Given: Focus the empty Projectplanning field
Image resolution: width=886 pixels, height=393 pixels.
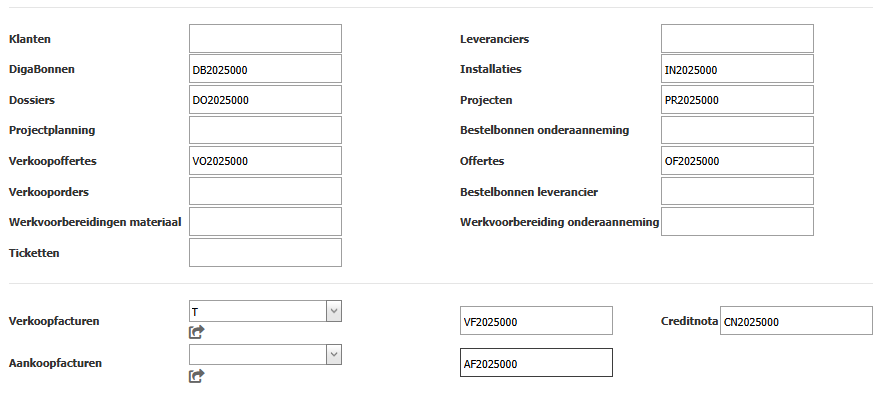Looking at the screenshot, I should (265, 130).
